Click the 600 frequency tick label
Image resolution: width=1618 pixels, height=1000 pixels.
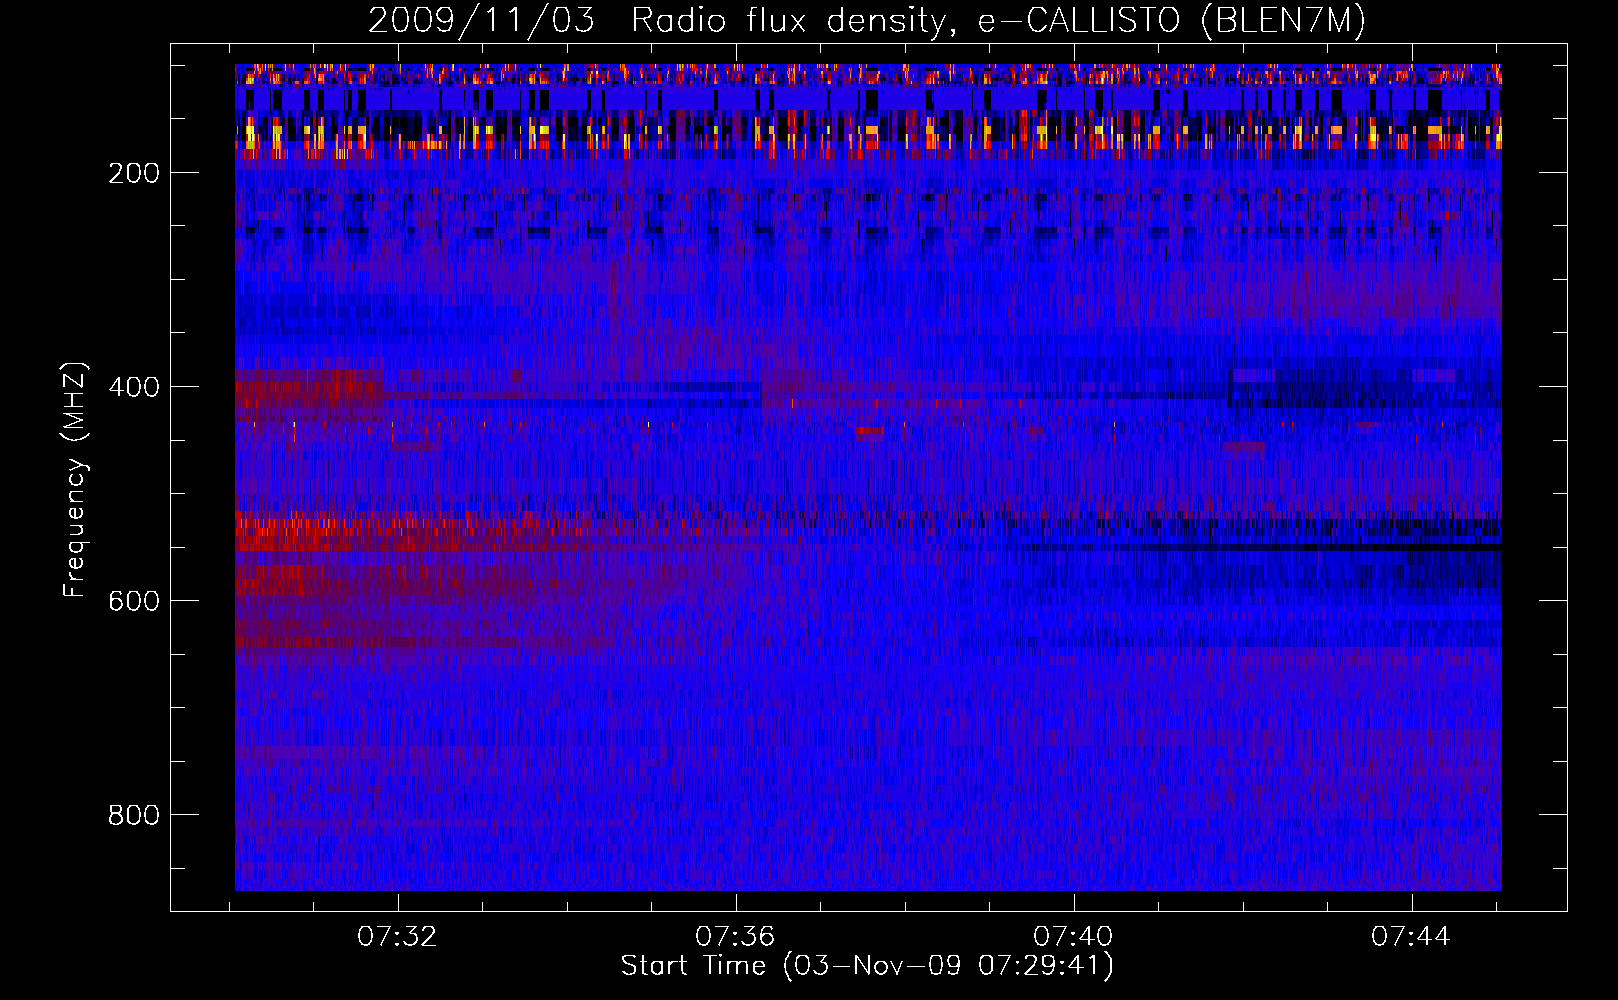click(134, 601)
